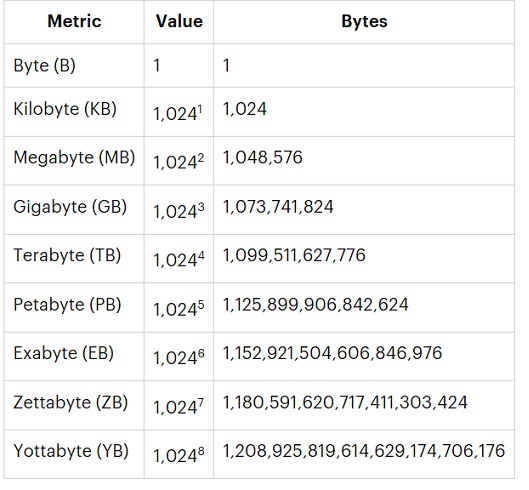529x490 pixels.
Task: Click the Yottabyte bytes value ending in 706,176
Action: coord(364,451)
